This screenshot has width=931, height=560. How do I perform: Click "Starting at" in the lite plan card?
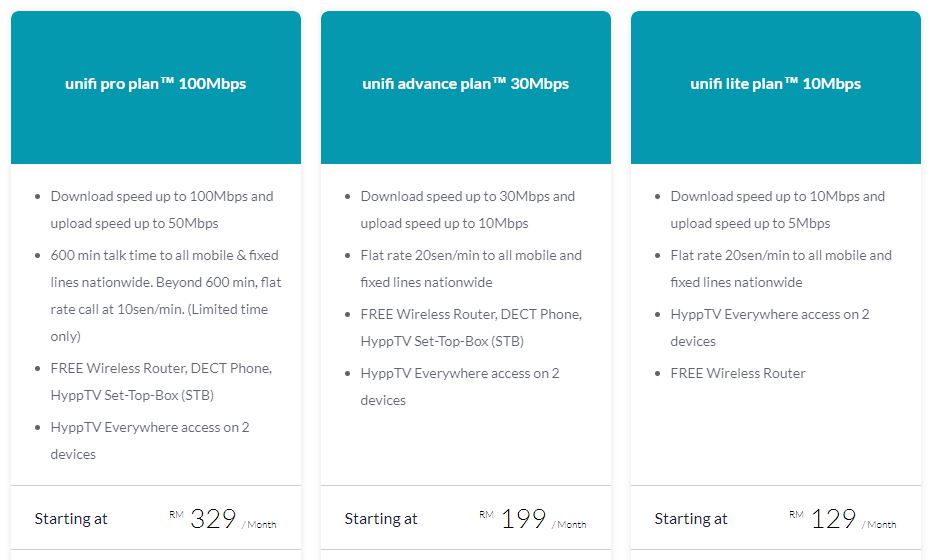691,519
